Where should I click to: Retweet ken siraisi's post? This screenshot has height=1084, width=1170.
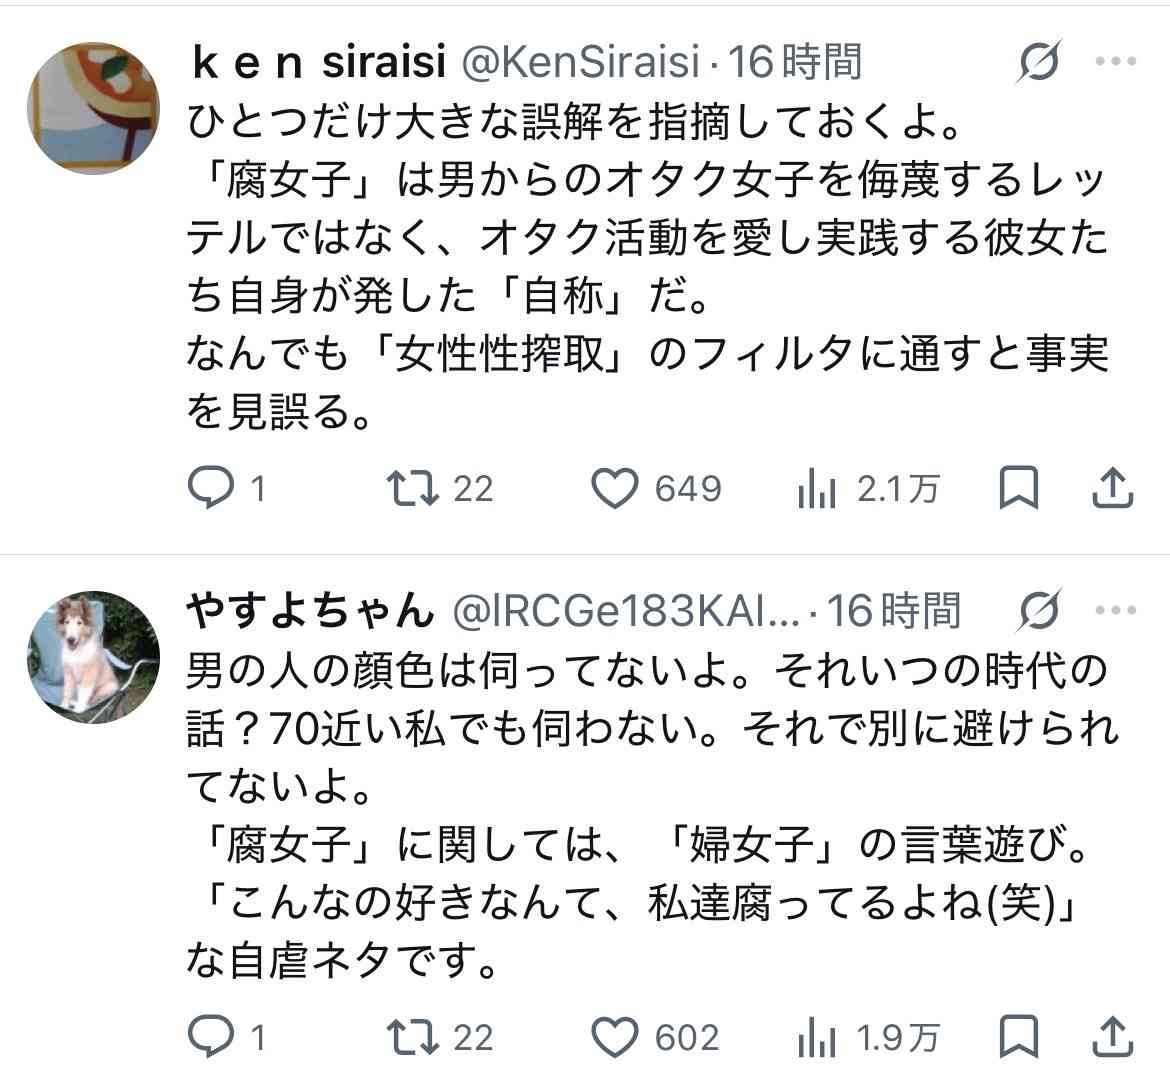[412, 488]
